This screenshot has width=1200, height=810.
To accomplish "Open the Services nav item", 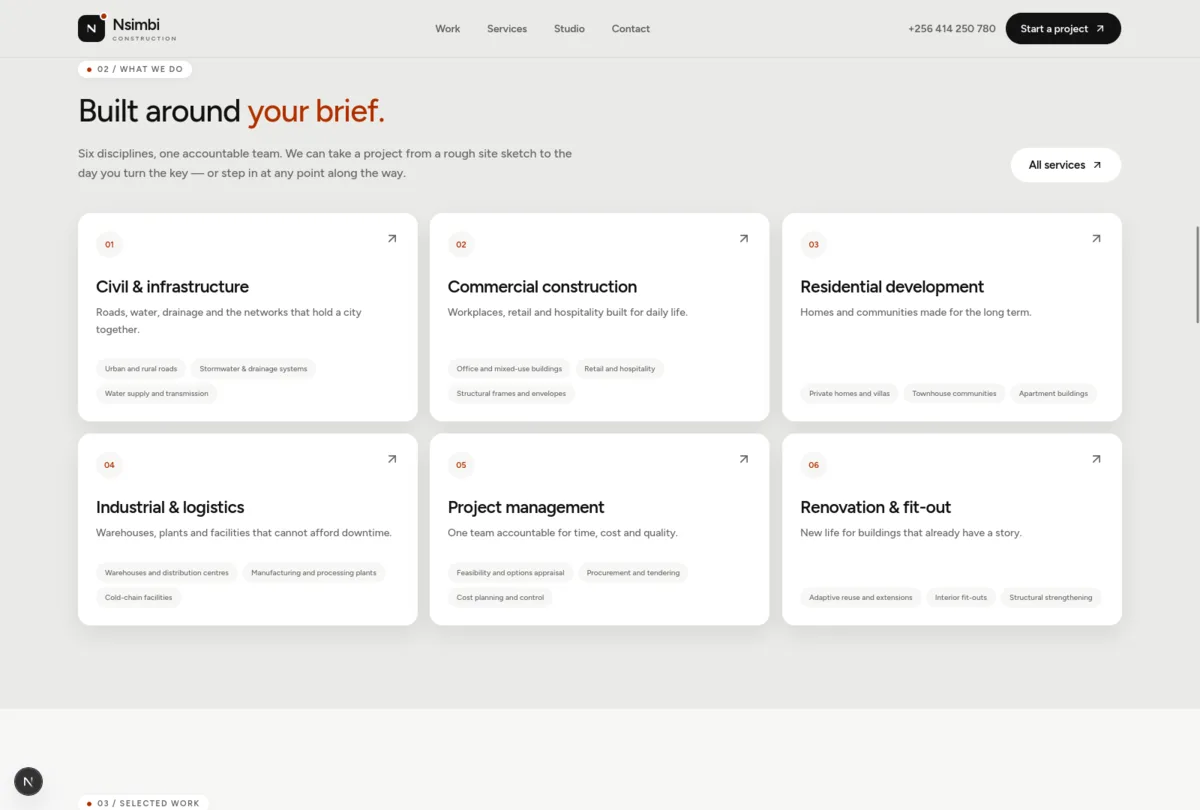I will point(507,29).
